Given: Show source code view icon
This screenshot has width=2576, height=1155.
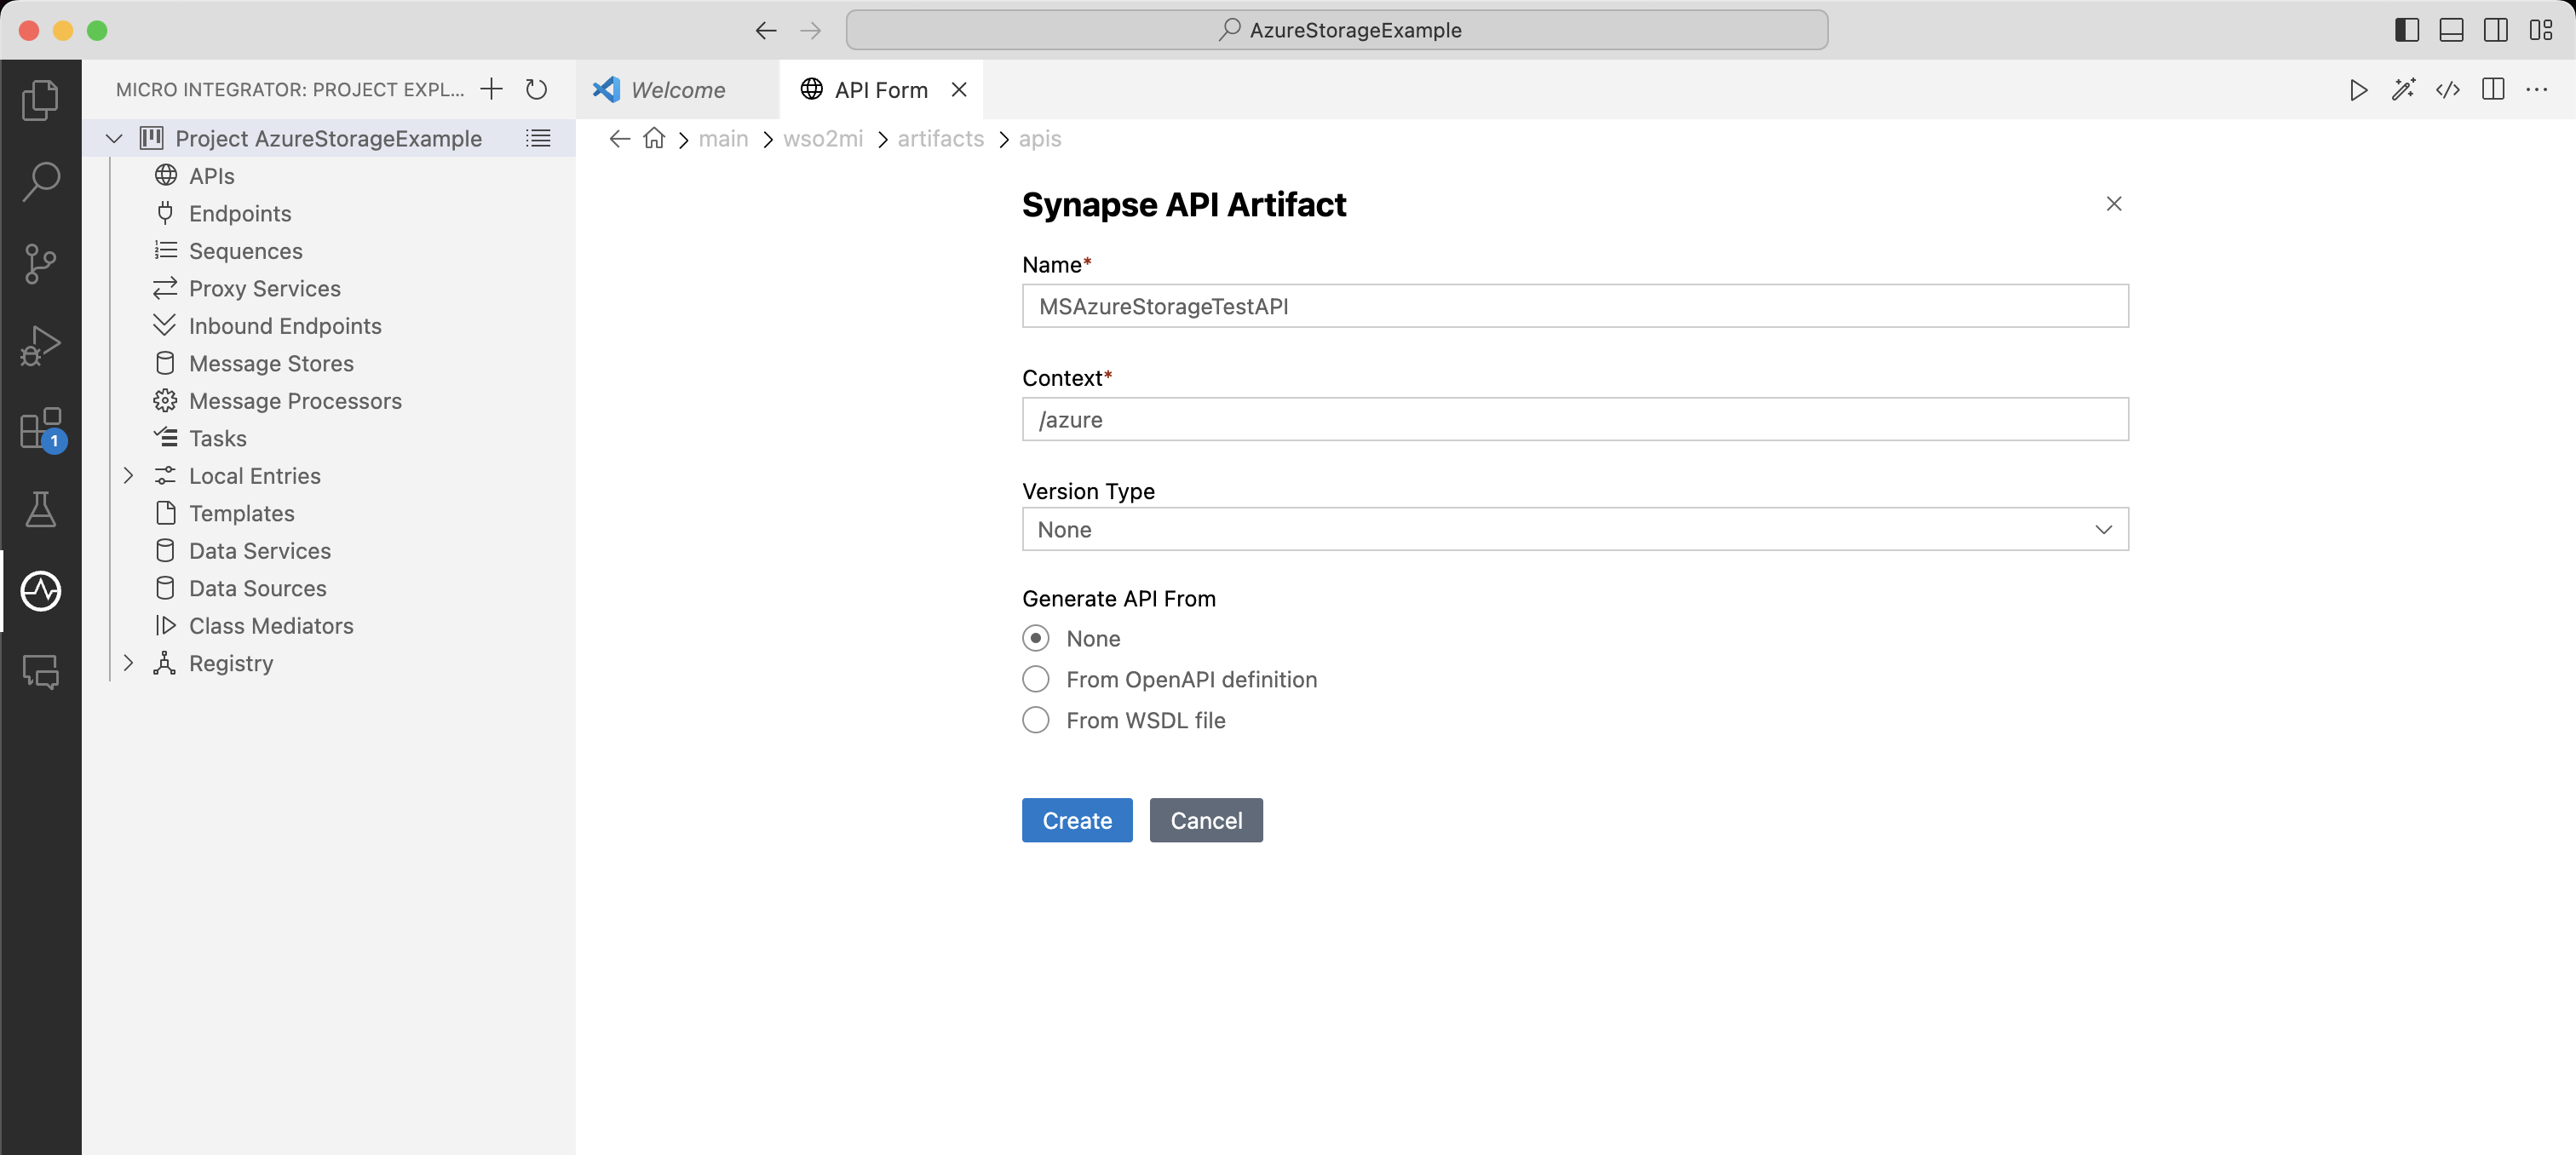Looking at the screenshot, I should point(2448,90).
